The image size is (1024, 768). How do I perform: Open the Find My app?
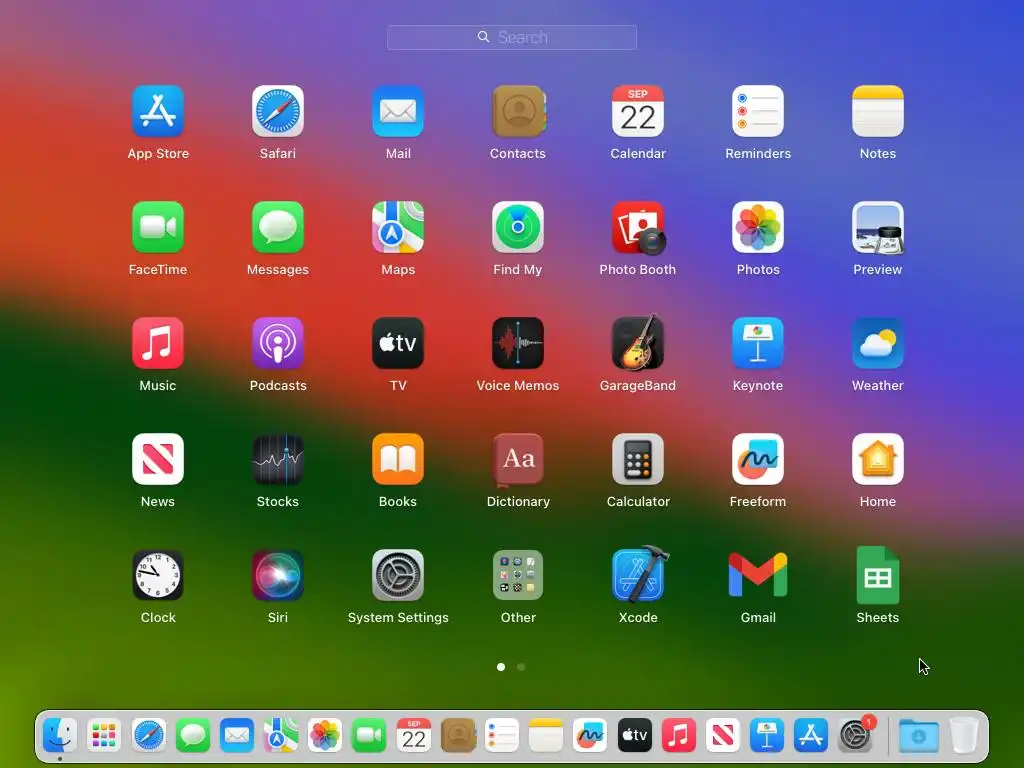518,227
